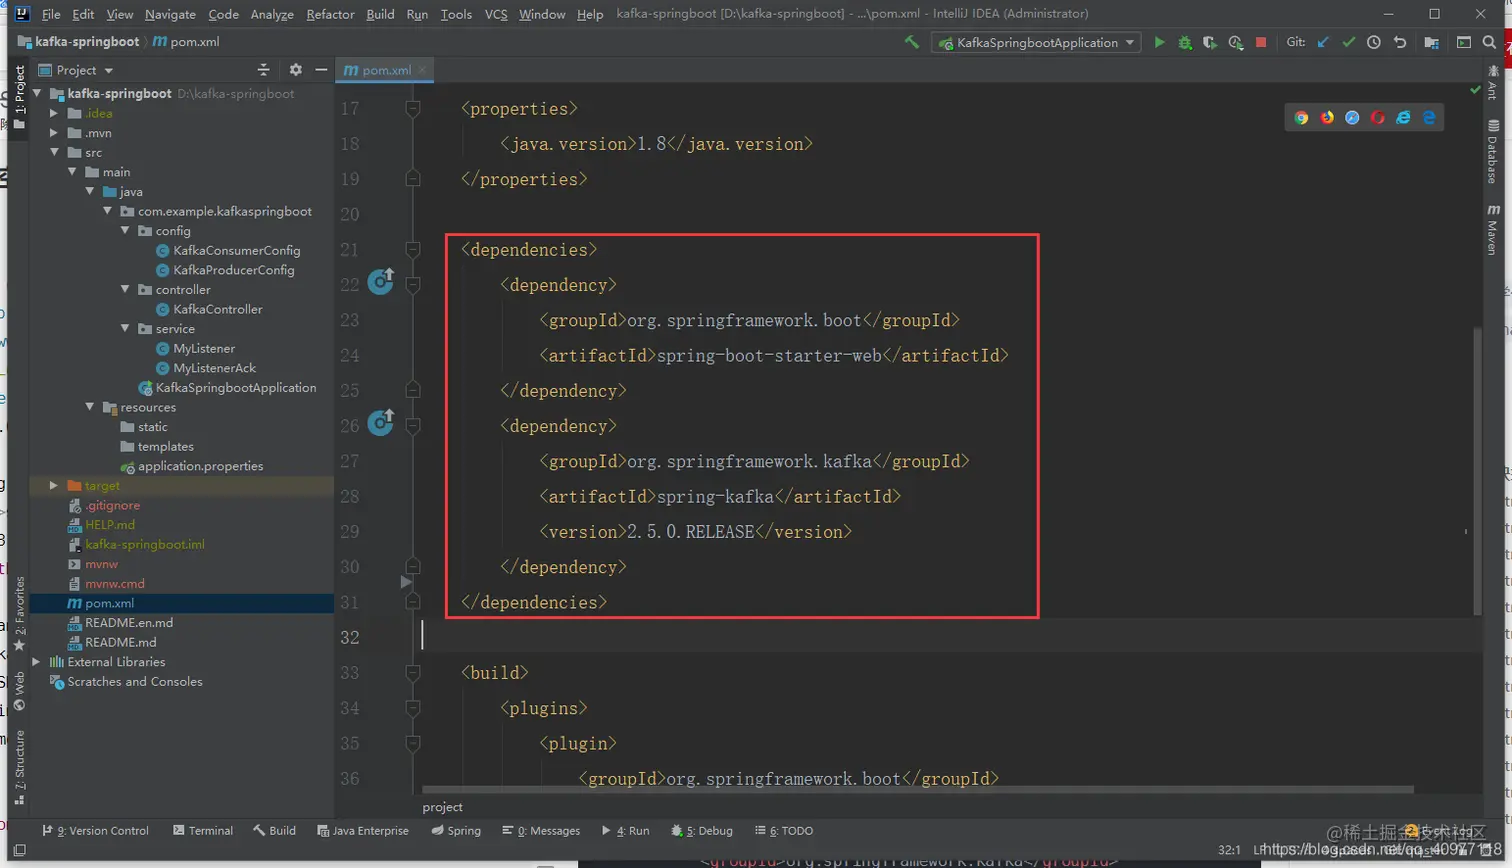Click tool window toggle icon in bottom-left corner
The height and width of the screenshot is (868, 1512).
19,850
